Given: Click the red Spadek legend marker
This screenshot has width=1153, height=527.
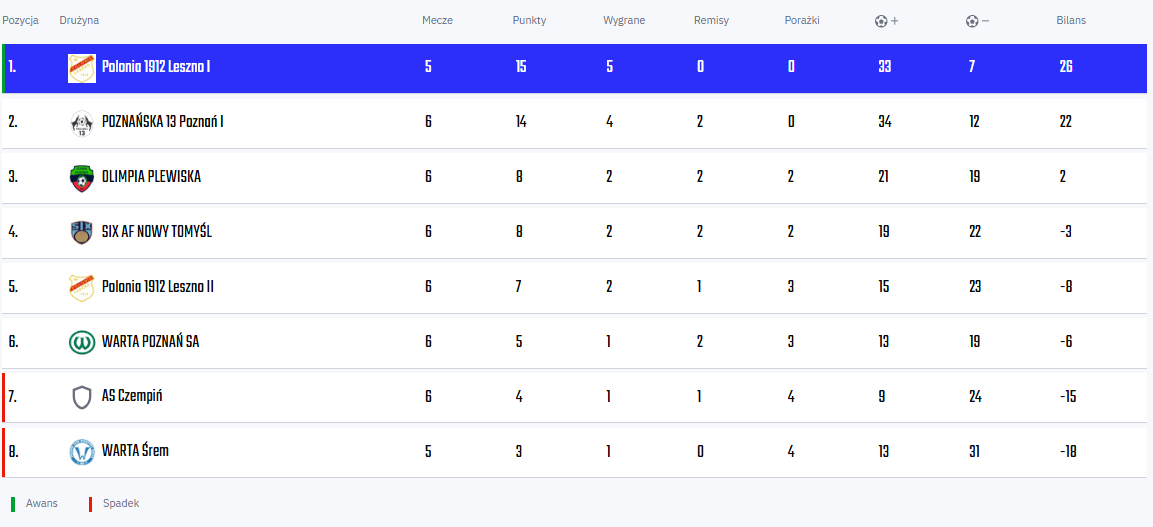Looking at the screenshot, I should 90,504.
